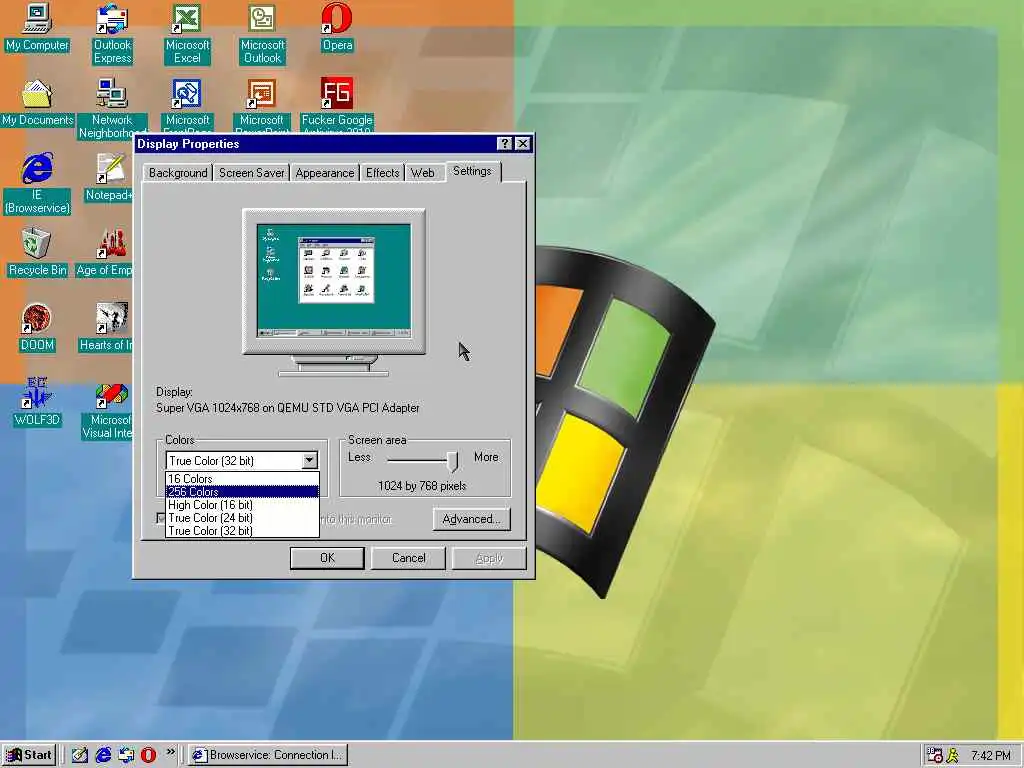Expand the quick launch overflow chevron
1024x768 pixels.
pyautogui.click(x=170, y=752)
